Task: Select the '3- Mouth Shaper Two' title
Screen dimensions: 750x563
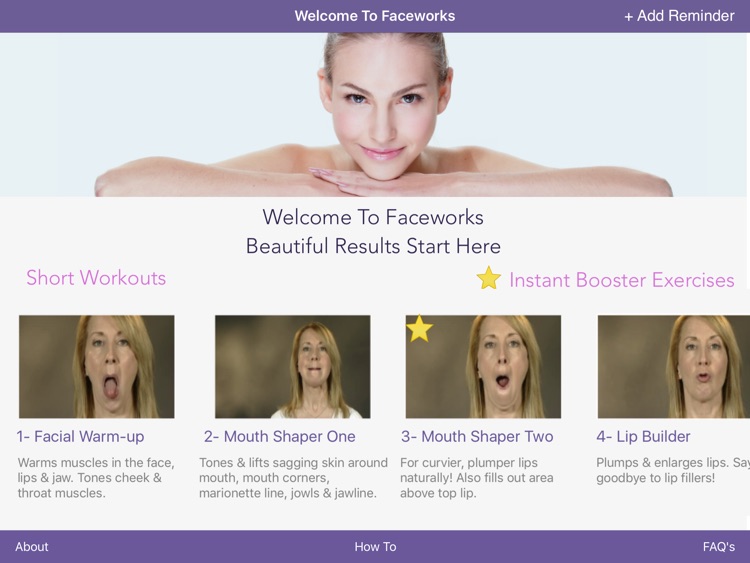Action: point(477,436)
